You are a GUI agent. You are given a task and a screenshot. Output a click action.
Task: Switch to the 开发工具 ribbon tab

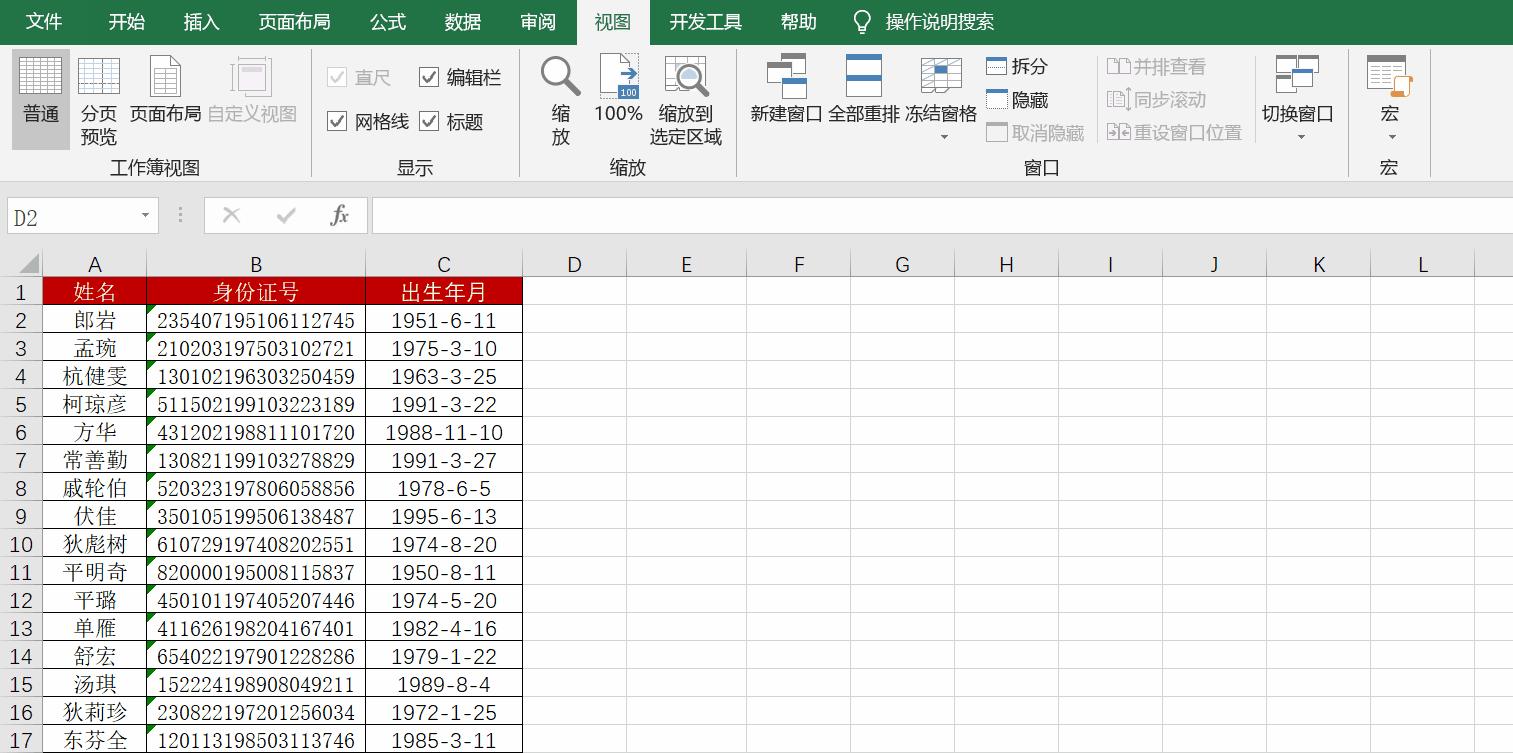pos(705,20)
